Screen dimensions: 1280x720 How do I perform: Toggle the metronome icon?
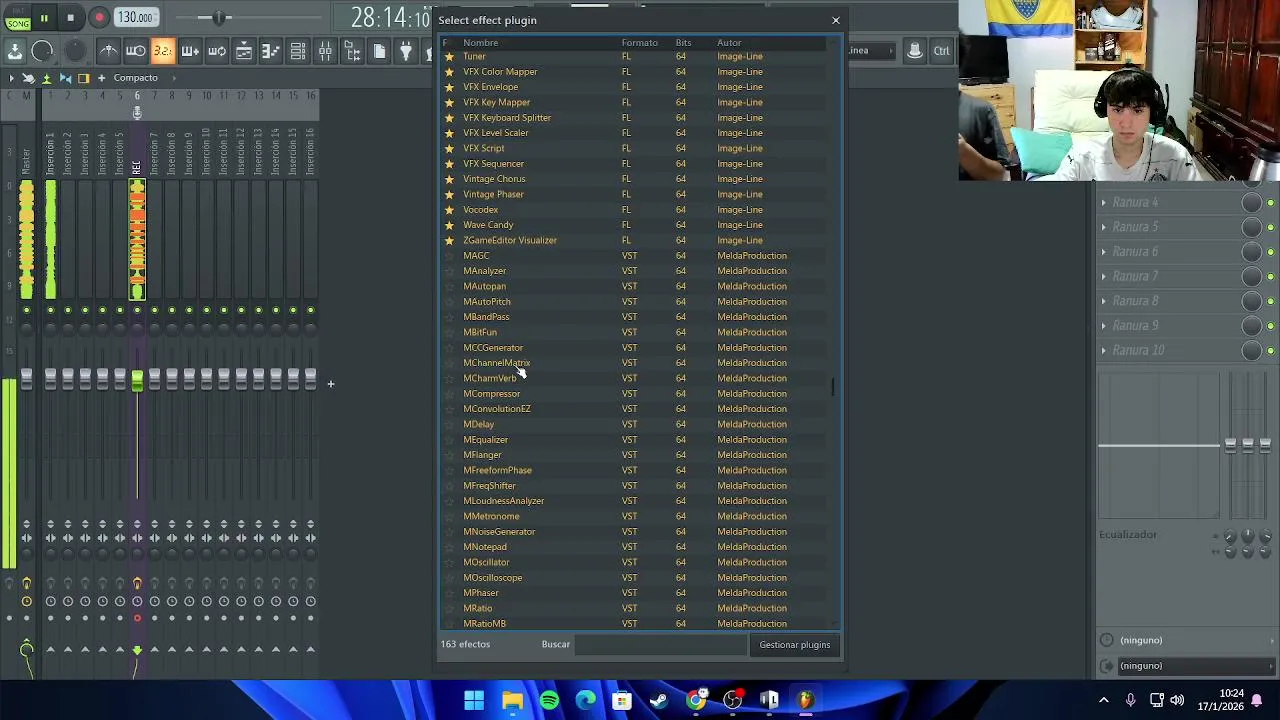108,51
